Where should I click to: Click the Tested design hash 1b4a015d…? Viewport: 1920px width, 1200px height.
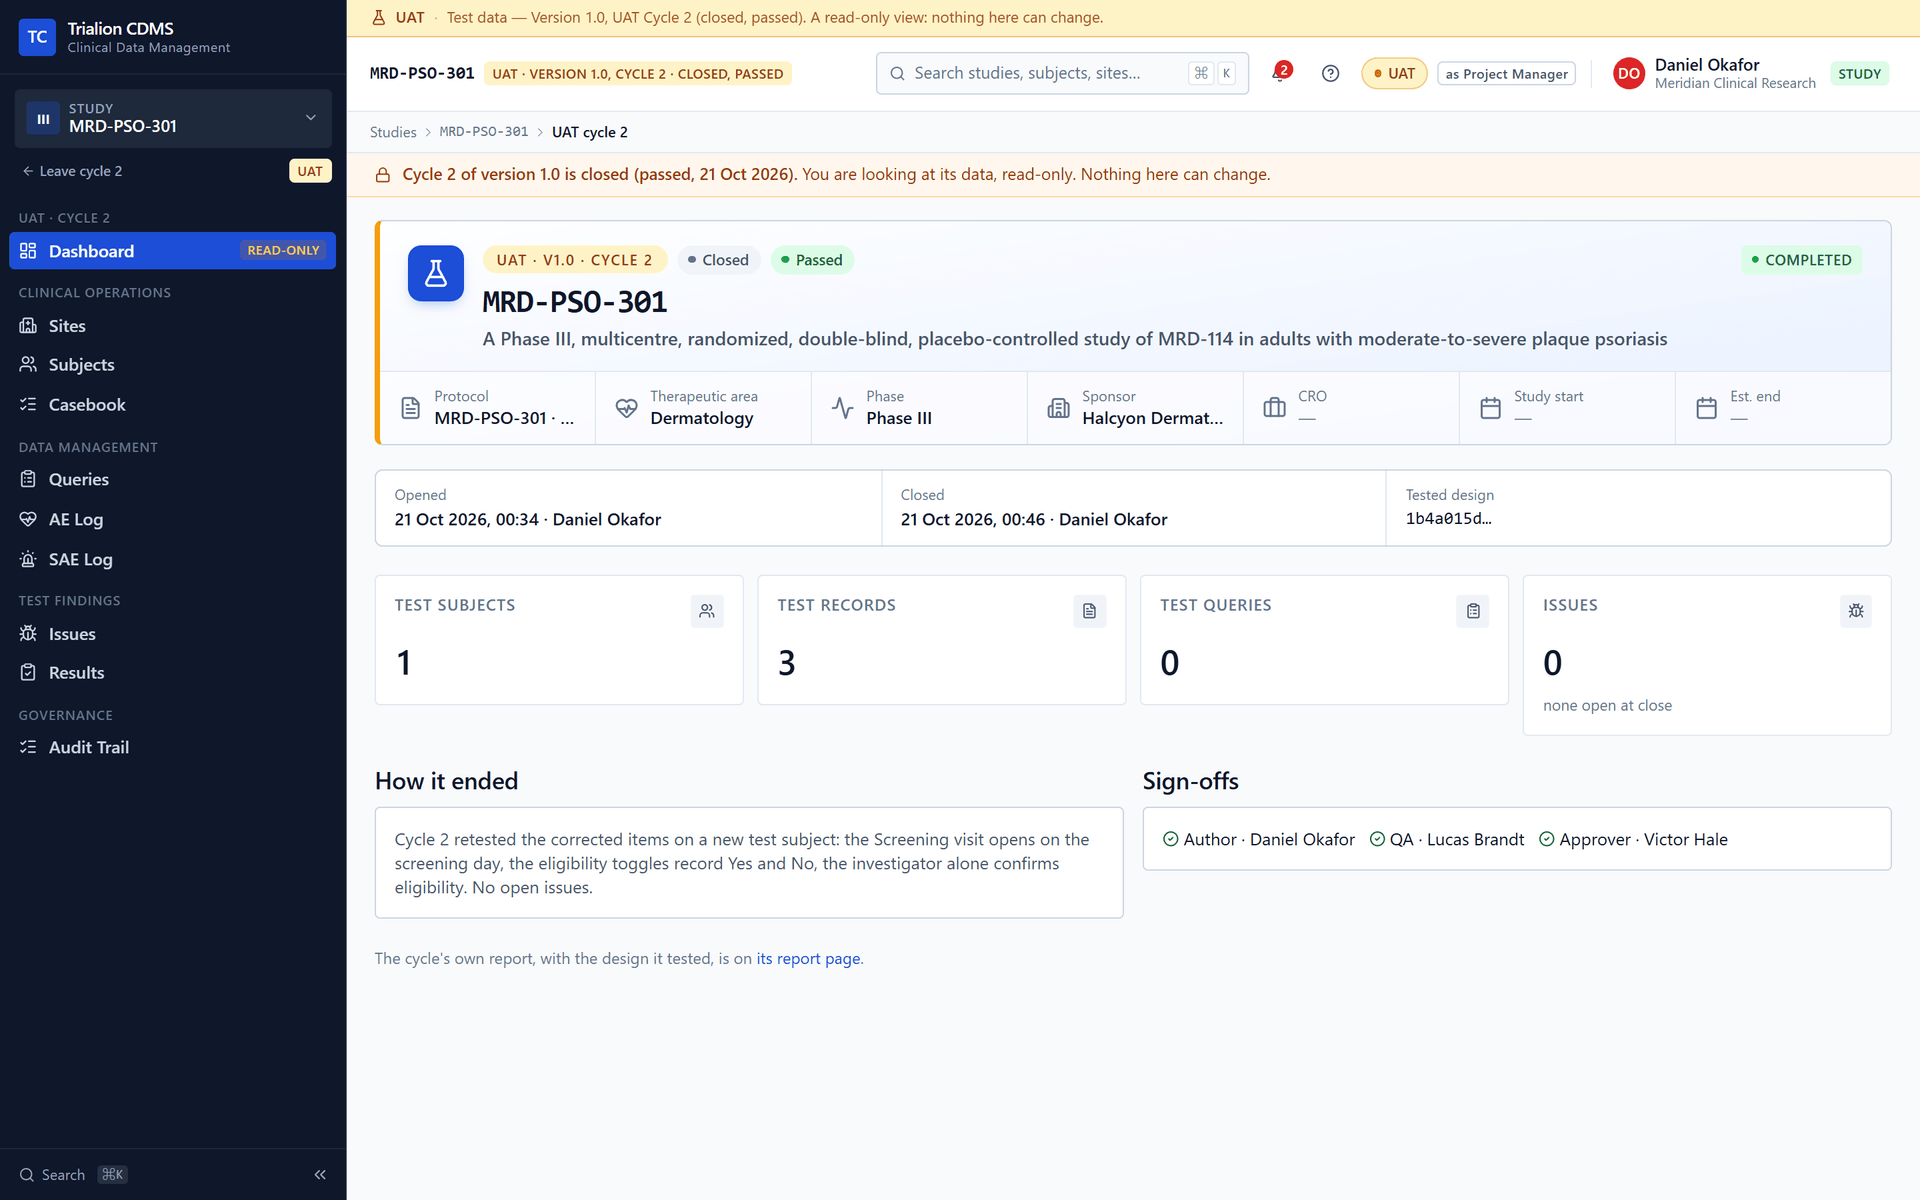click(x=1448, y=518)
